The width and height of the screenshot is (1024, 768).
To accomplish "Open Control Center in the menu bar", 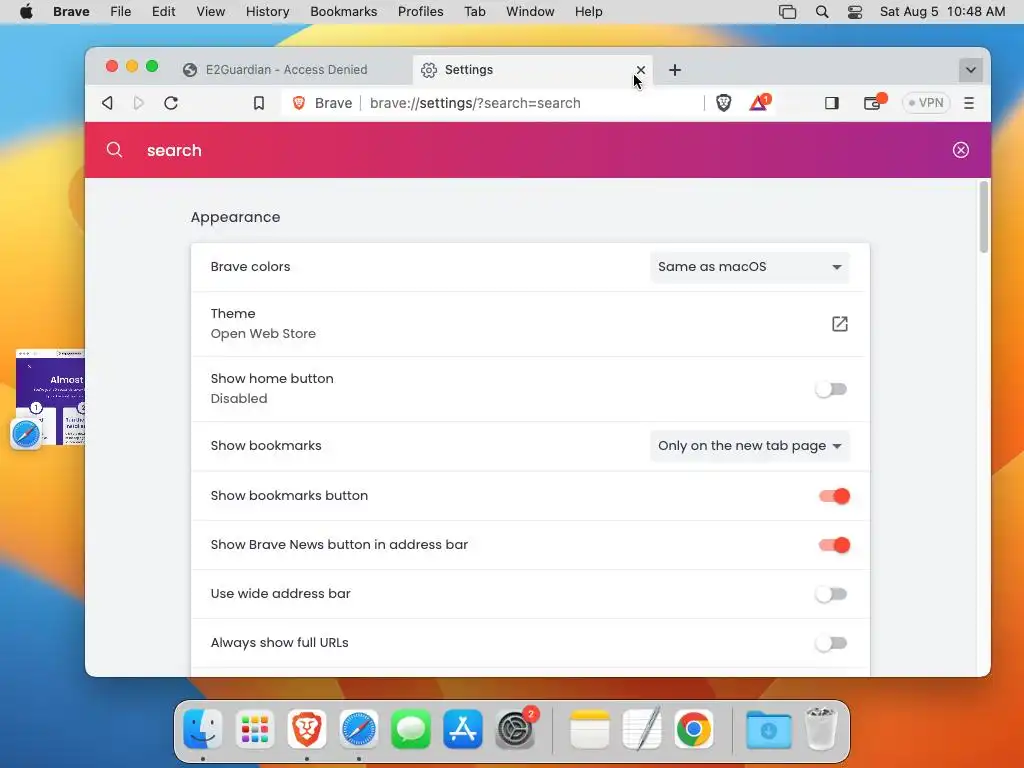I will click(855, 12).
